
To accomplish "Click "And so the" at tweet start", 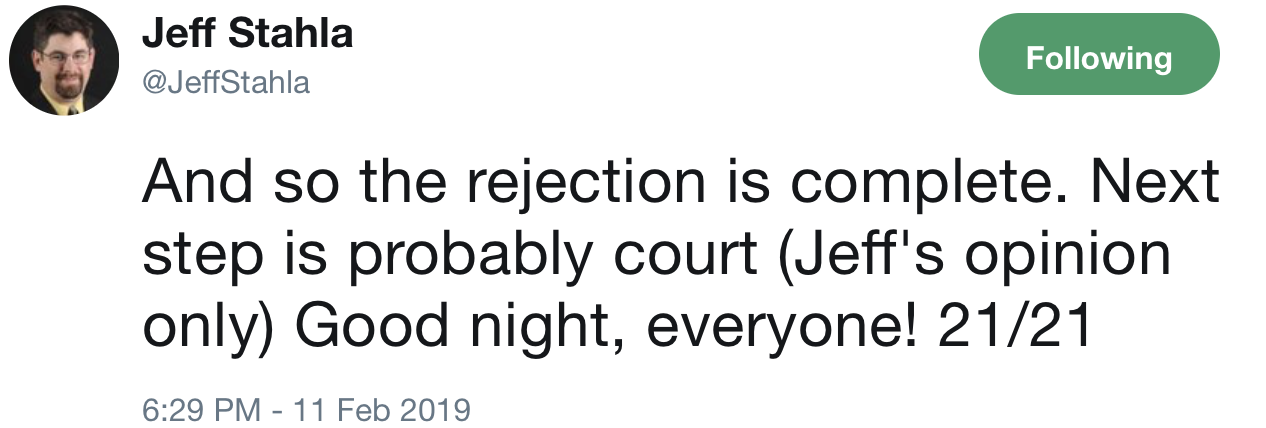I will [278, 185].
